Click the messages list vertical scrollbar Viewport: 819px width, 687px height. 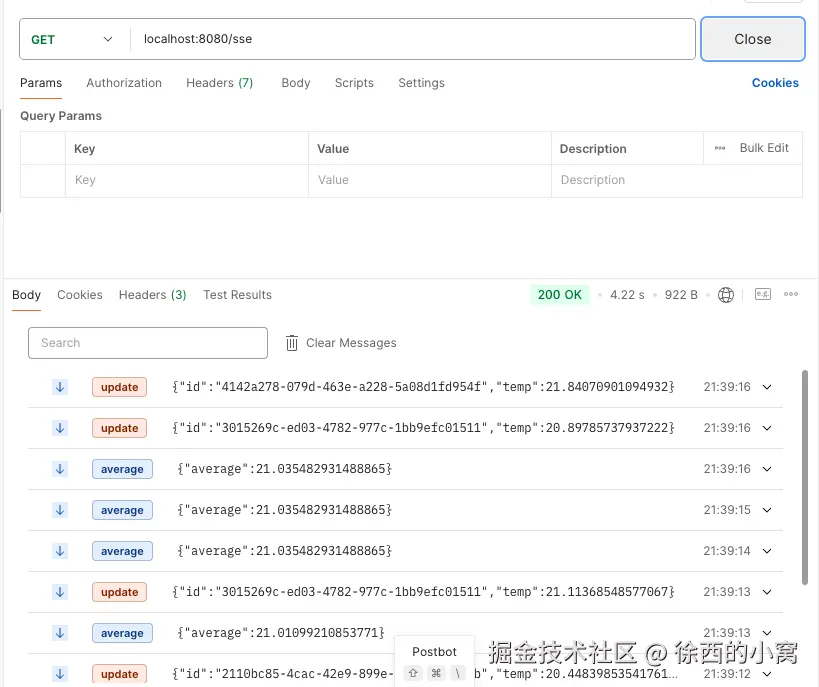coord(805,478)
